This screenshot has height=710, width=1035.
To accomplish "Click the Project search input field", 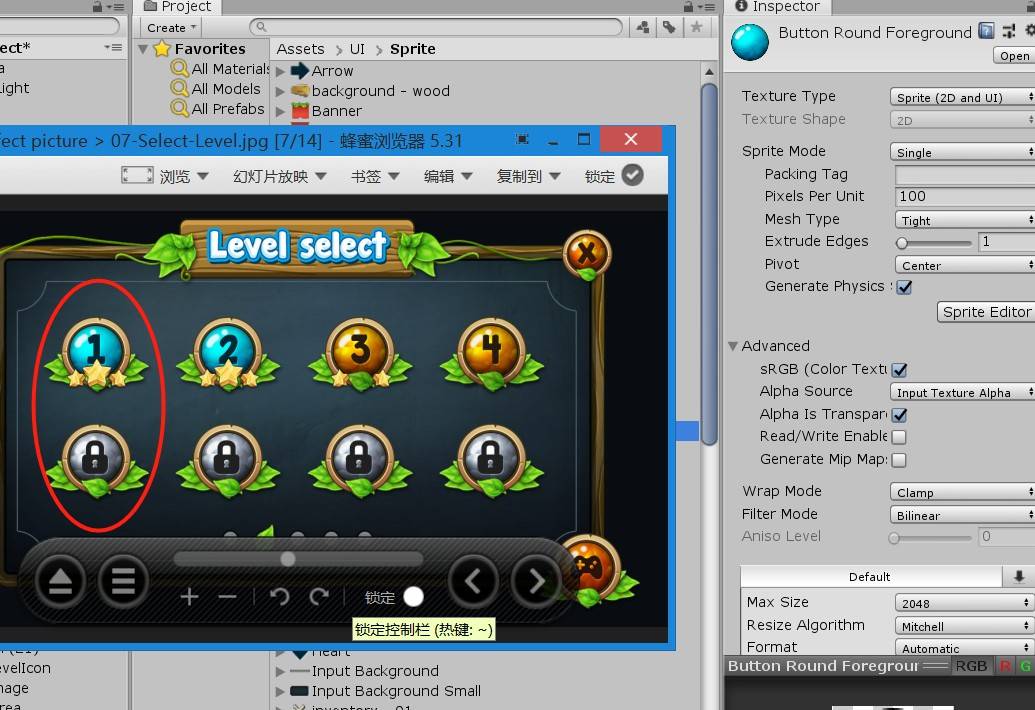I will 436,27.
